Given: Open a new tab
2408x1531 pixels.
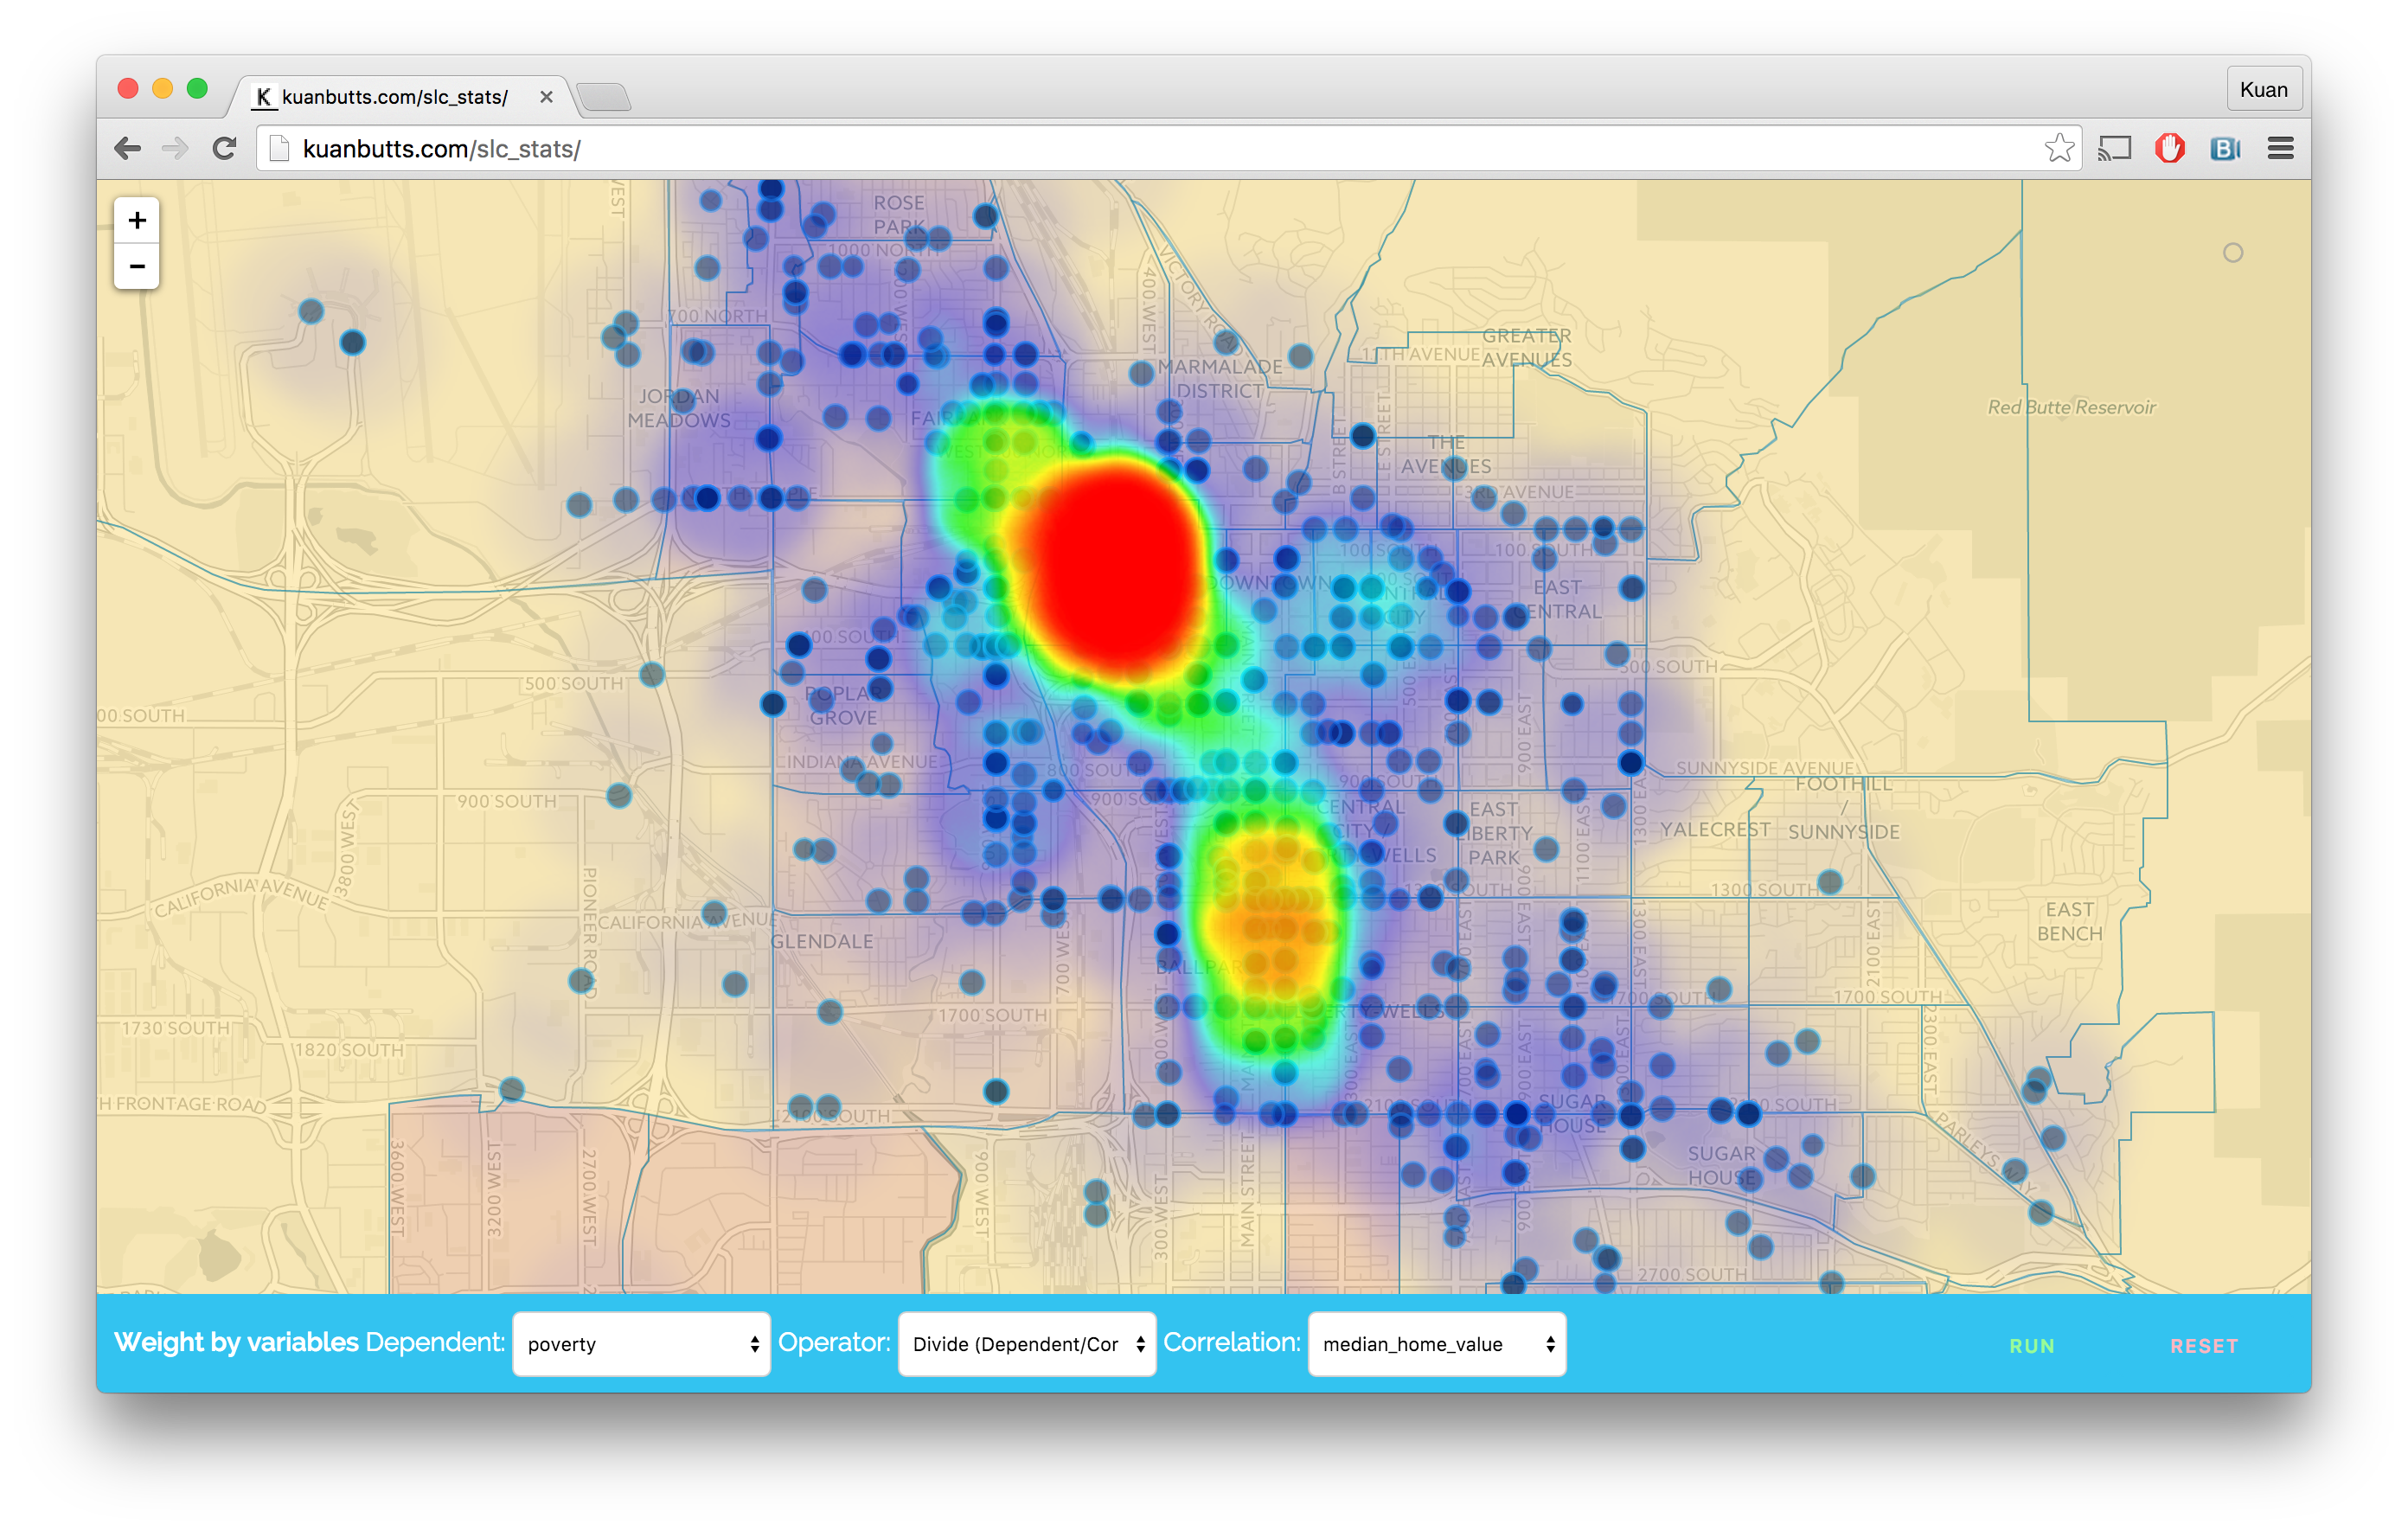Looking at the screenshot, I should click(604, 97).
